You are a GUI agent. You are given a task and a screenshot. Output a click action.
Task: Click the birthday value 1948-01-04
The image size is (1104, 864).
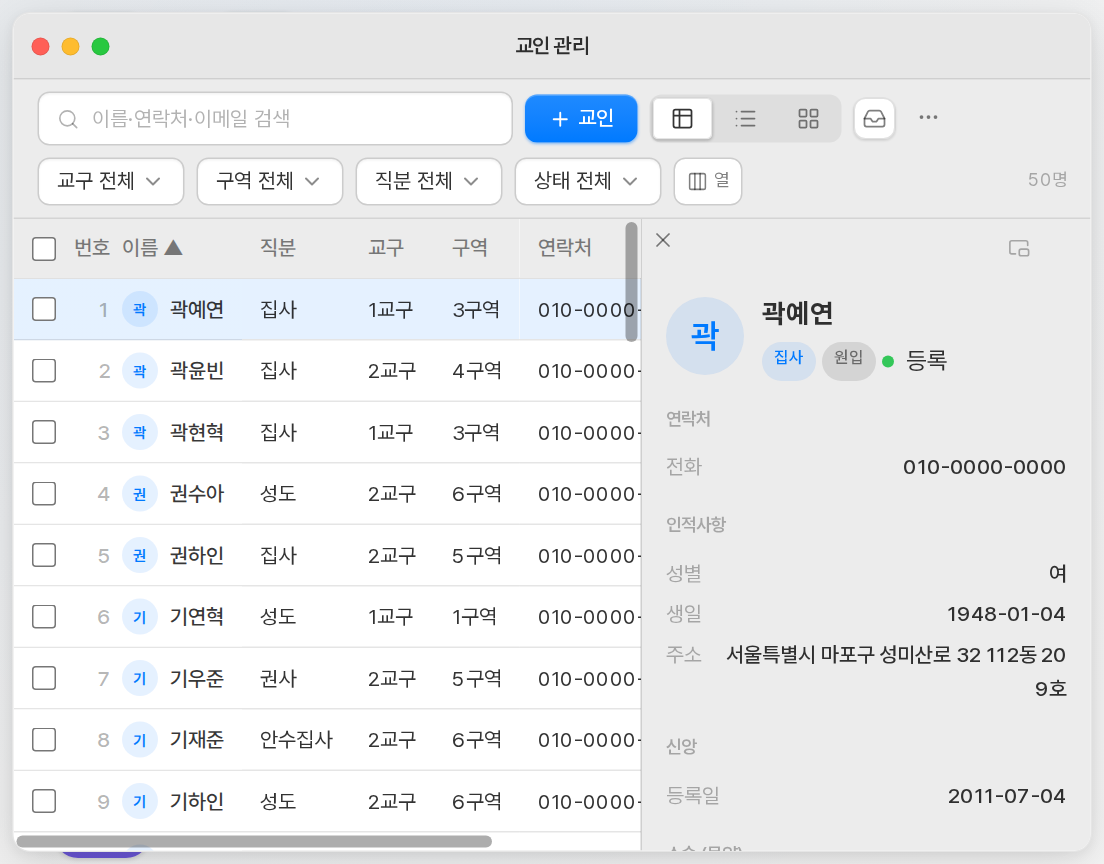[x=1006, y=614]
